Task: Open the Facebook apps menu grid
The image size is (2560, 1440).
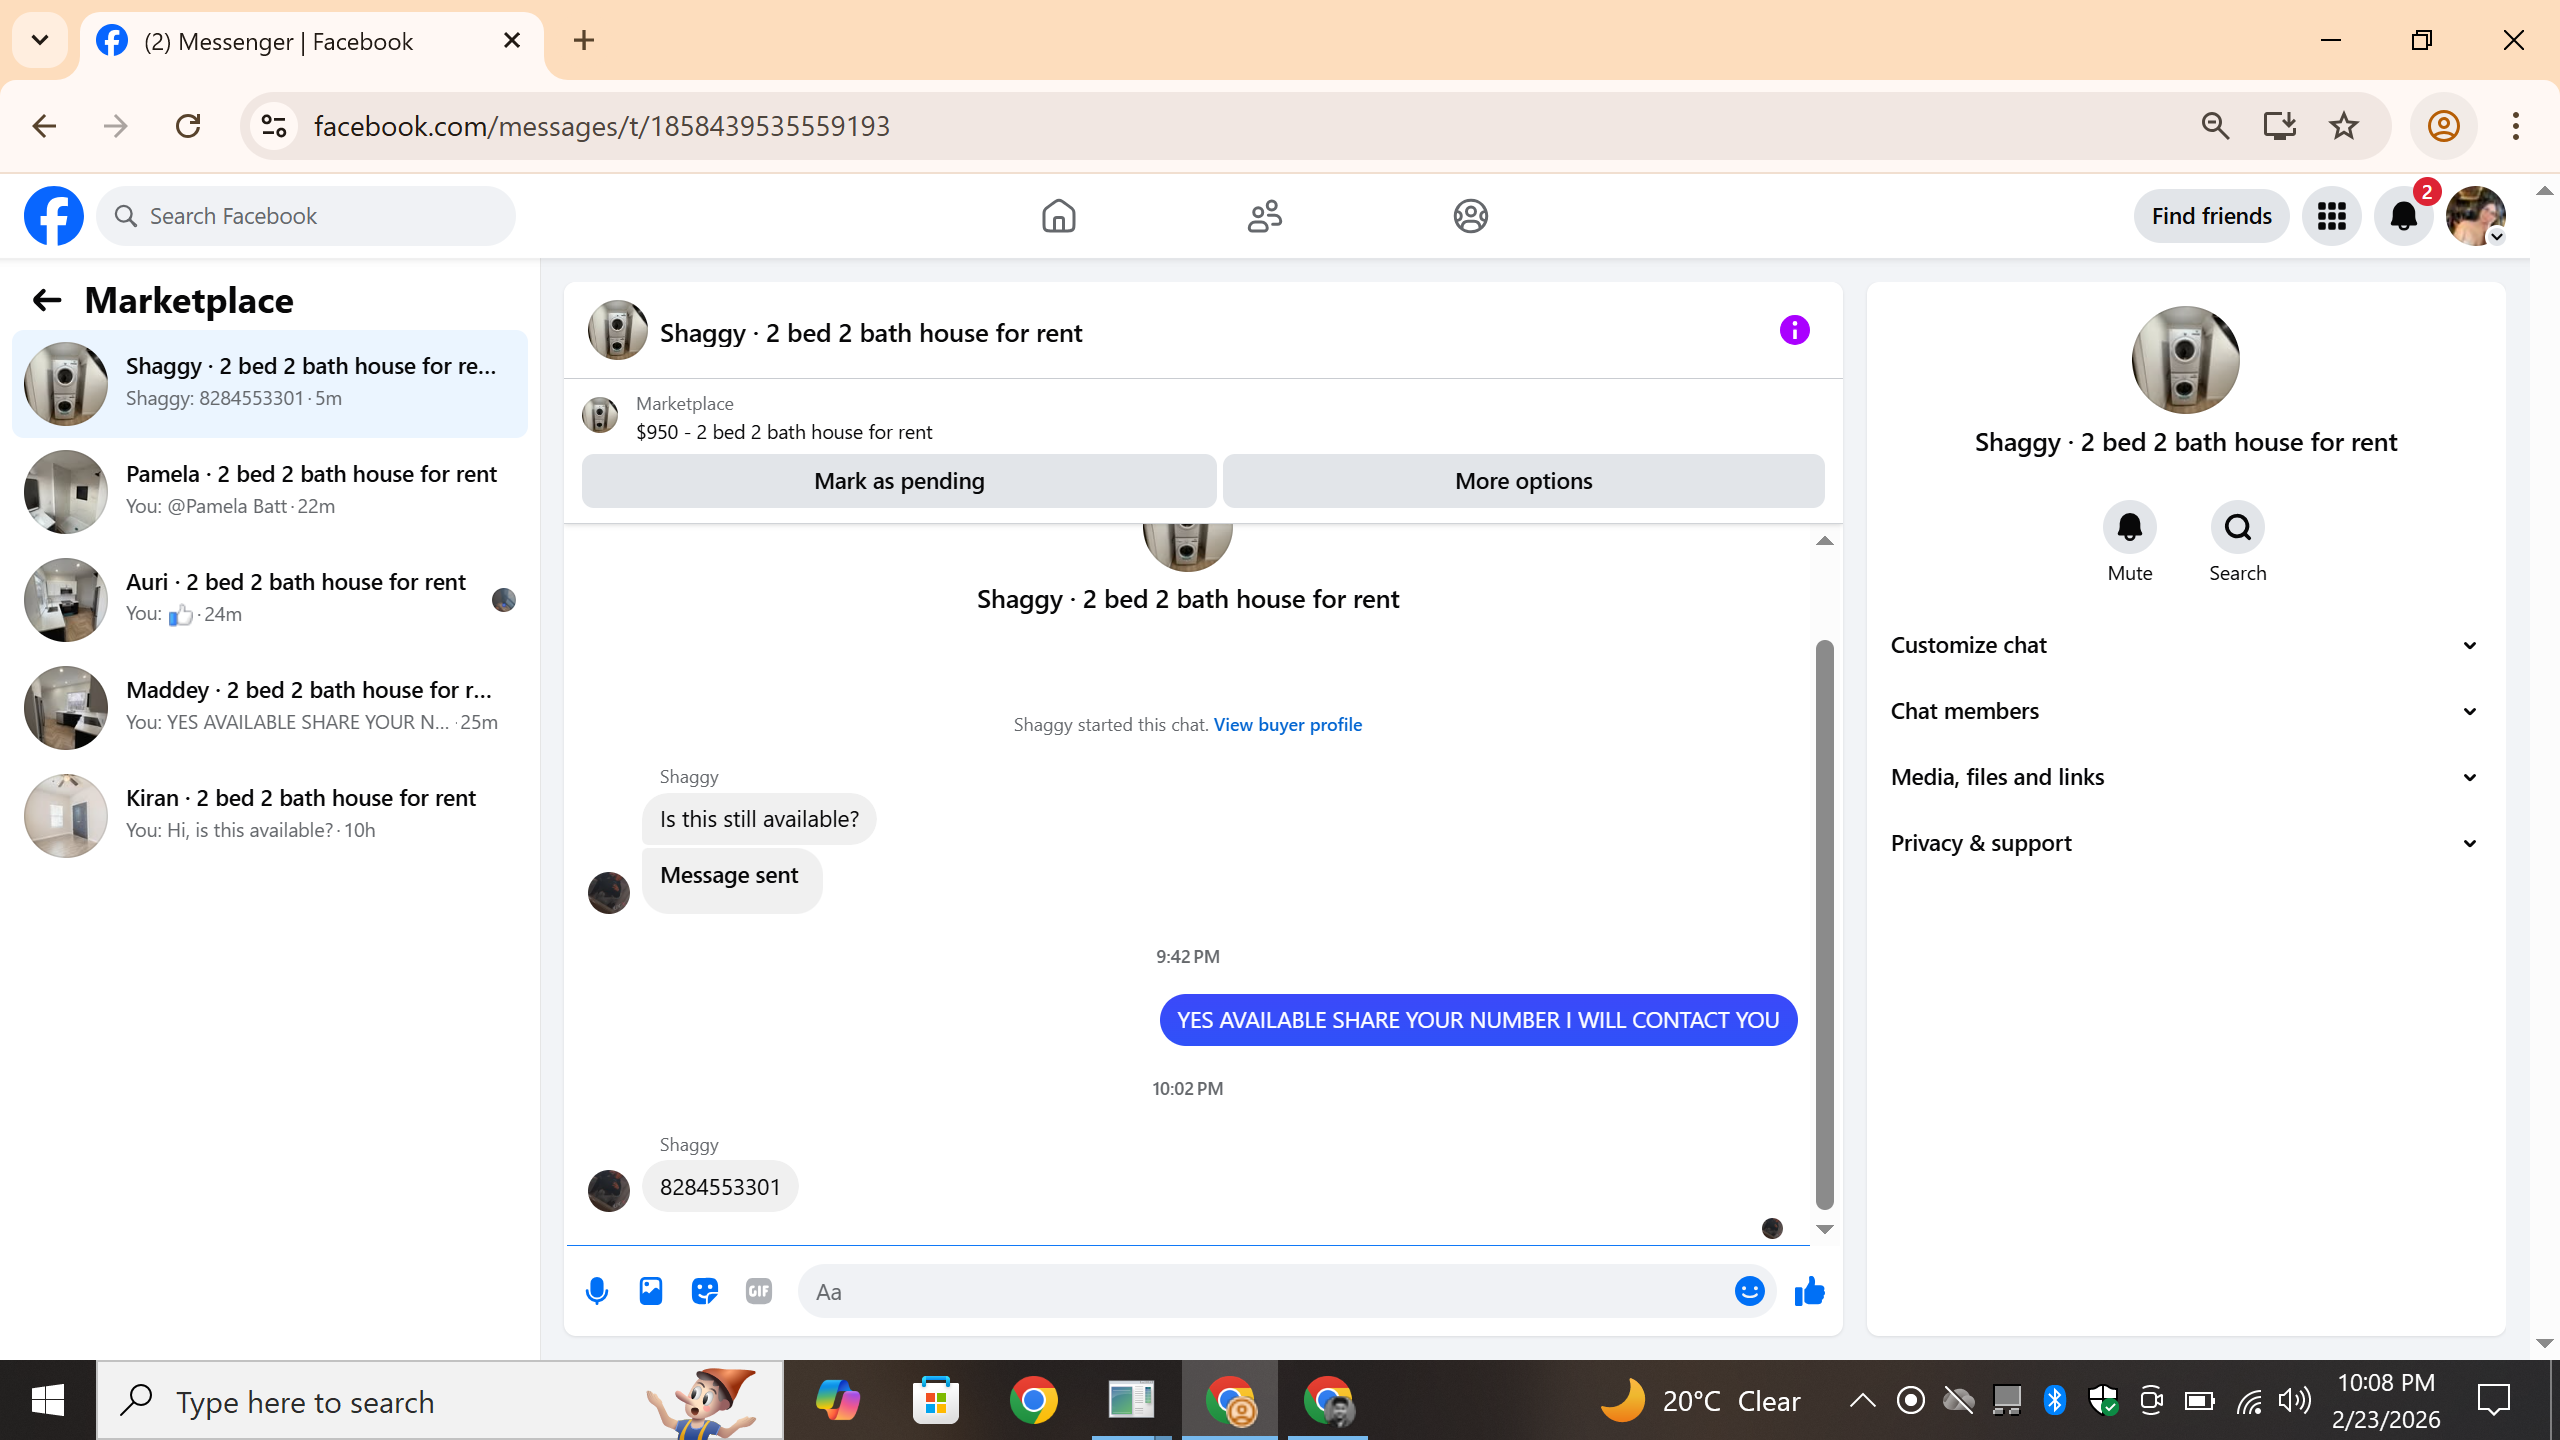Action: [2331, 216]
